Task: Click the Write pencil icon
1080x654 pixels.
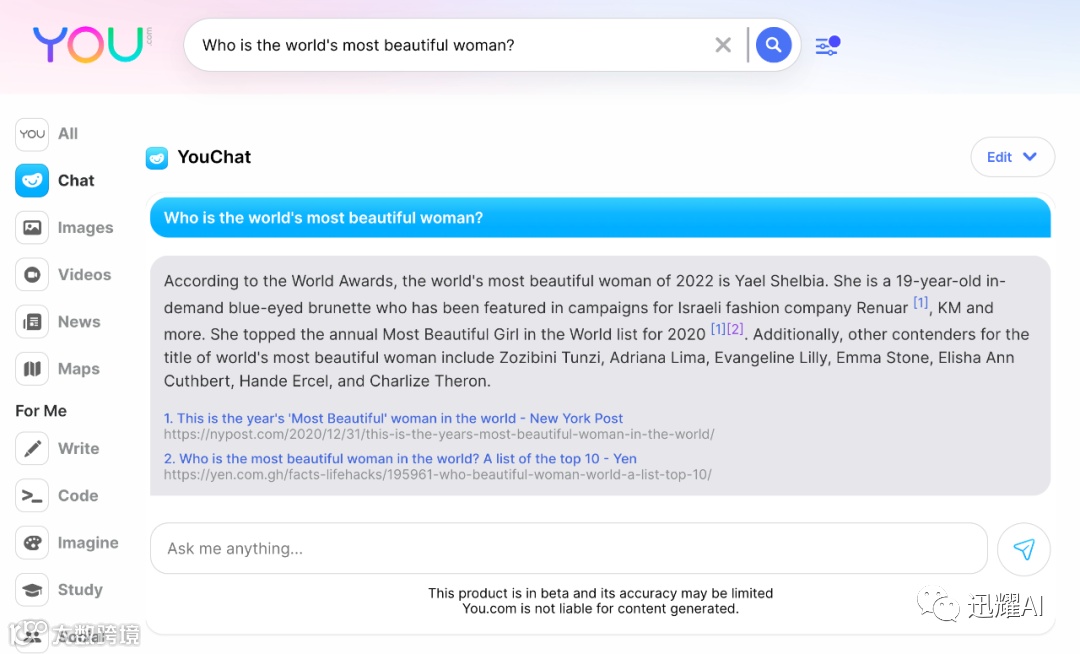Action: (32, 449)
